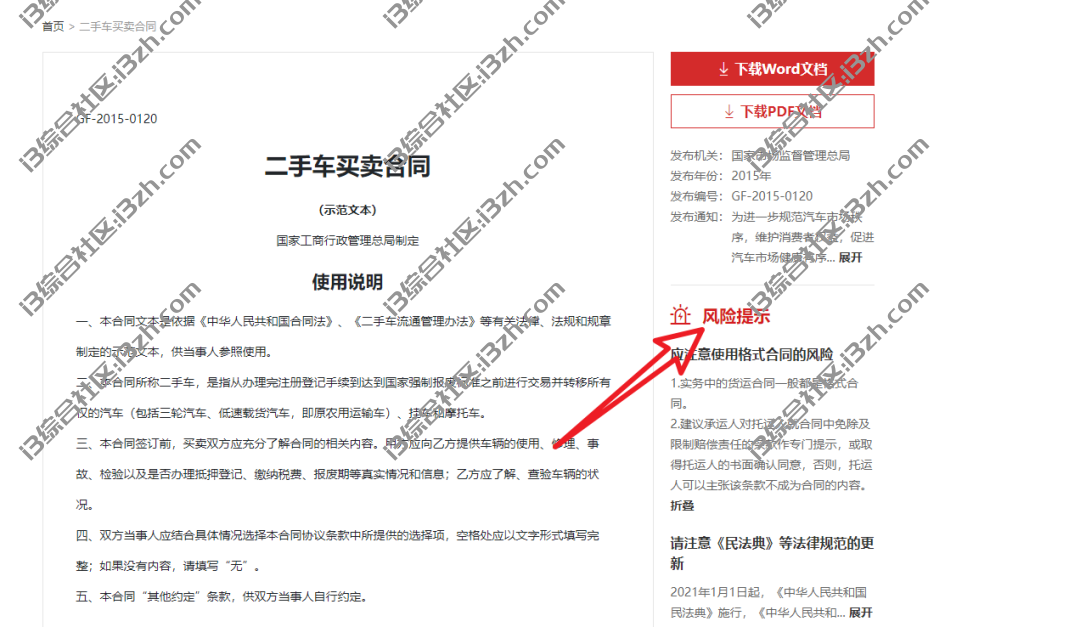
Task: Click the text 国家工商行政管理总局制定
Action: point(348,240)
